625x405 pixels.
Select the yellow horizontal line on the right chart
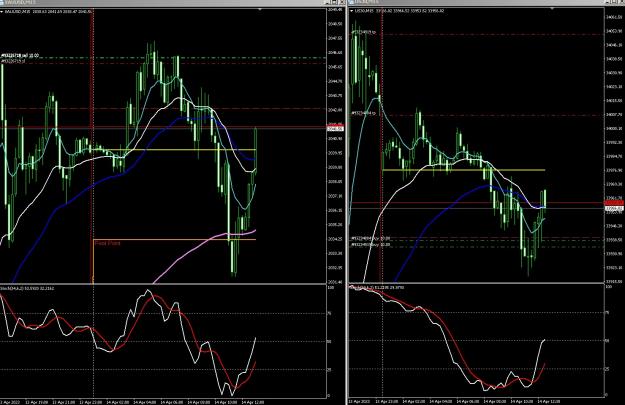(464, 170)
